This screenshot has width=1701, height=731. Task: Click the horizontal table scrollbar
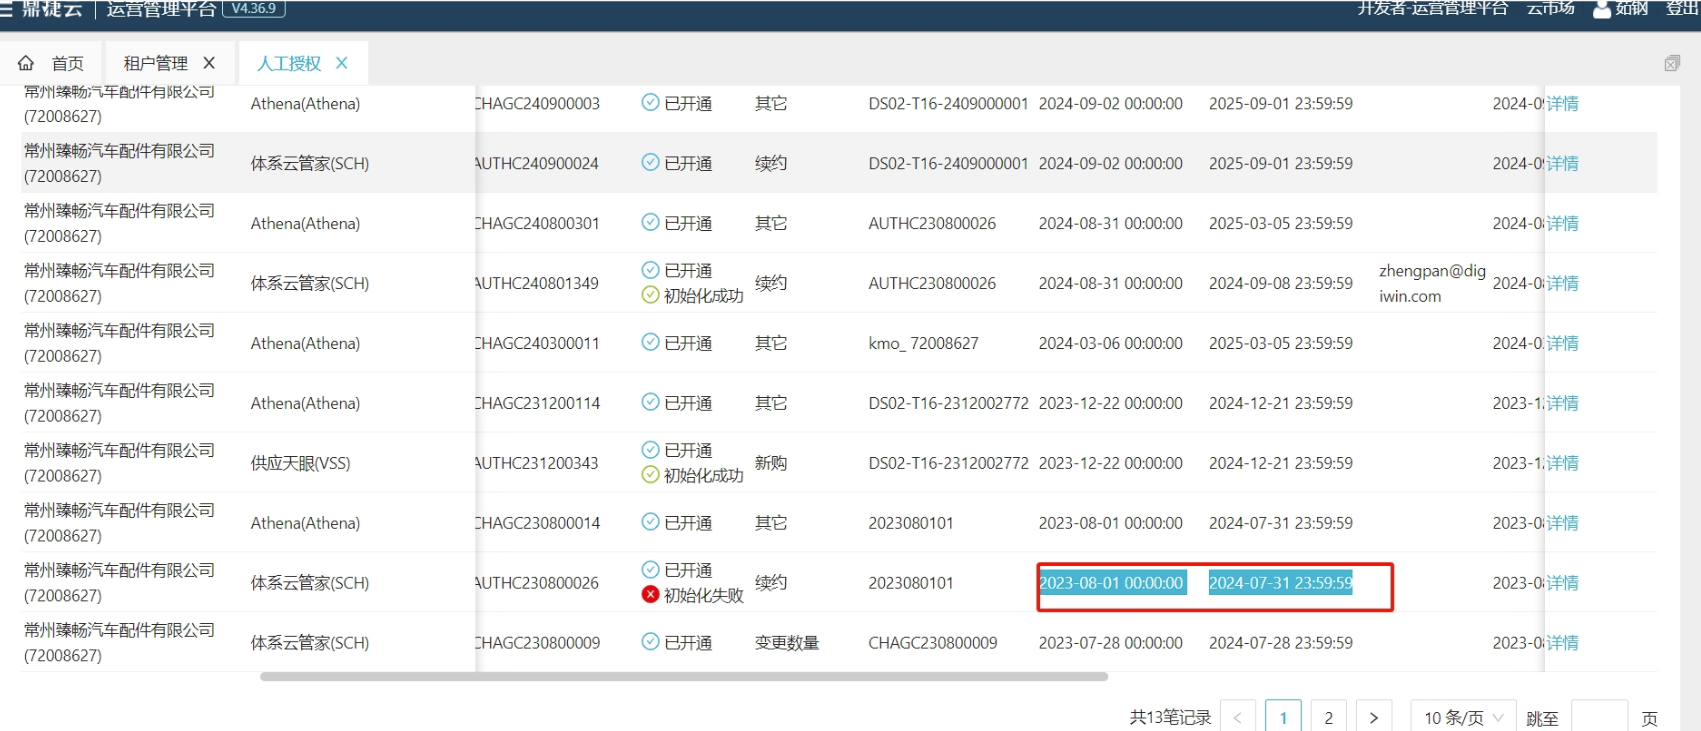(x=684, y=677)
